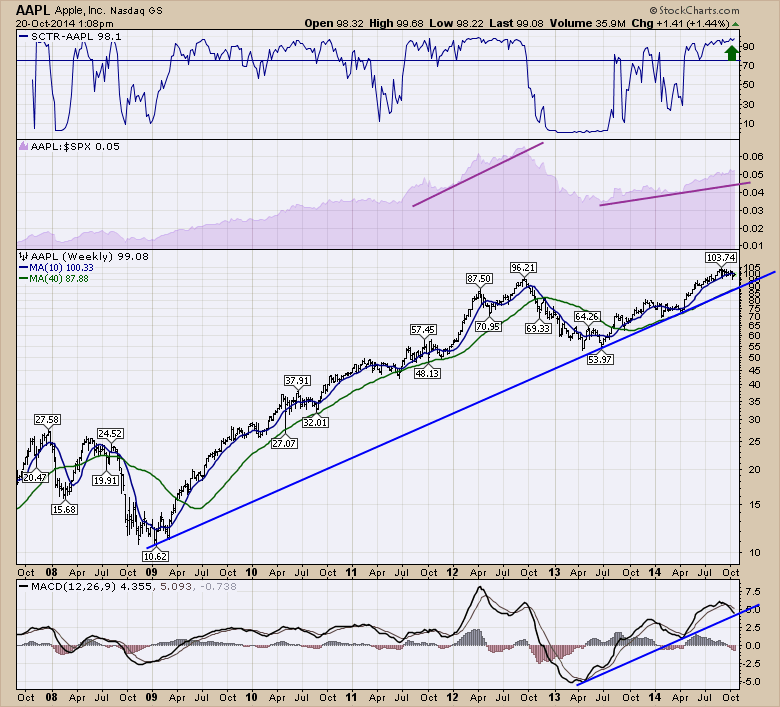Click the 24.52 price peak label
This screenshot has width=780, height=707.
(110, 433)
